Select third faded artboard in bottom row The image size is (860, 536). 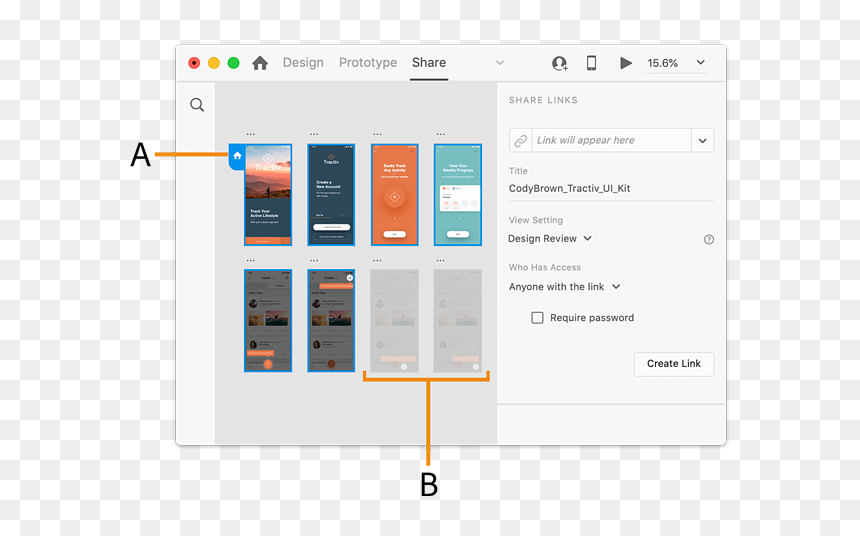click(x=394, y=320)
